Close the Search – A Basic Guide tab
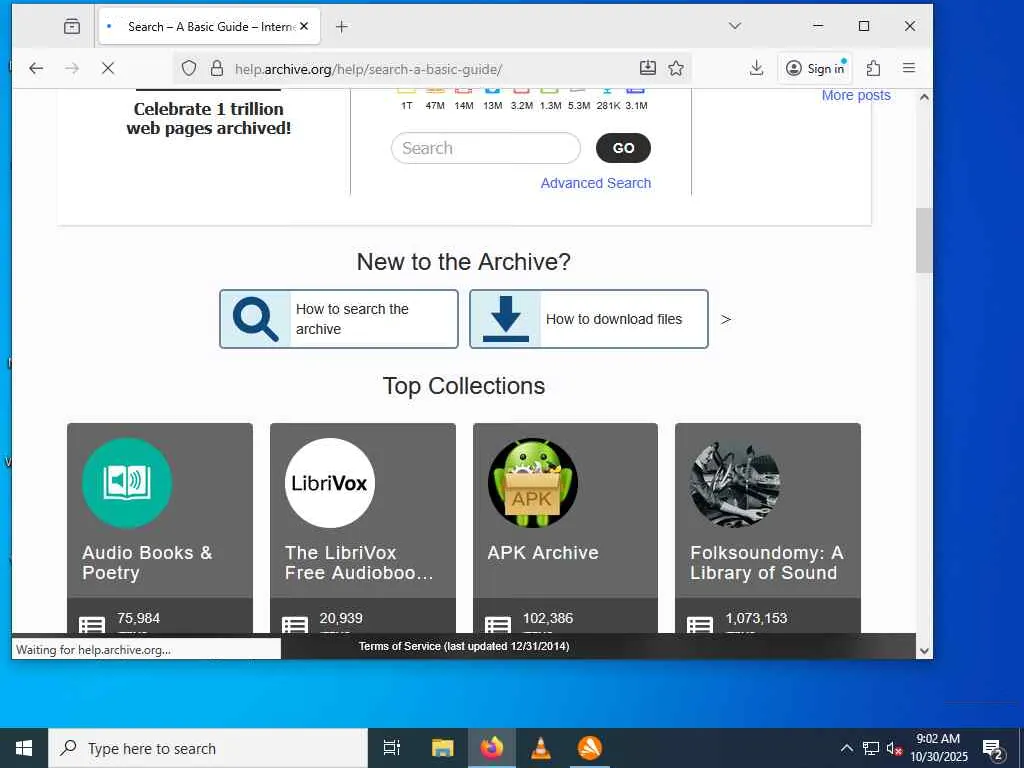The width and height of the screenshot is (1024, 768). pos(304,26)
